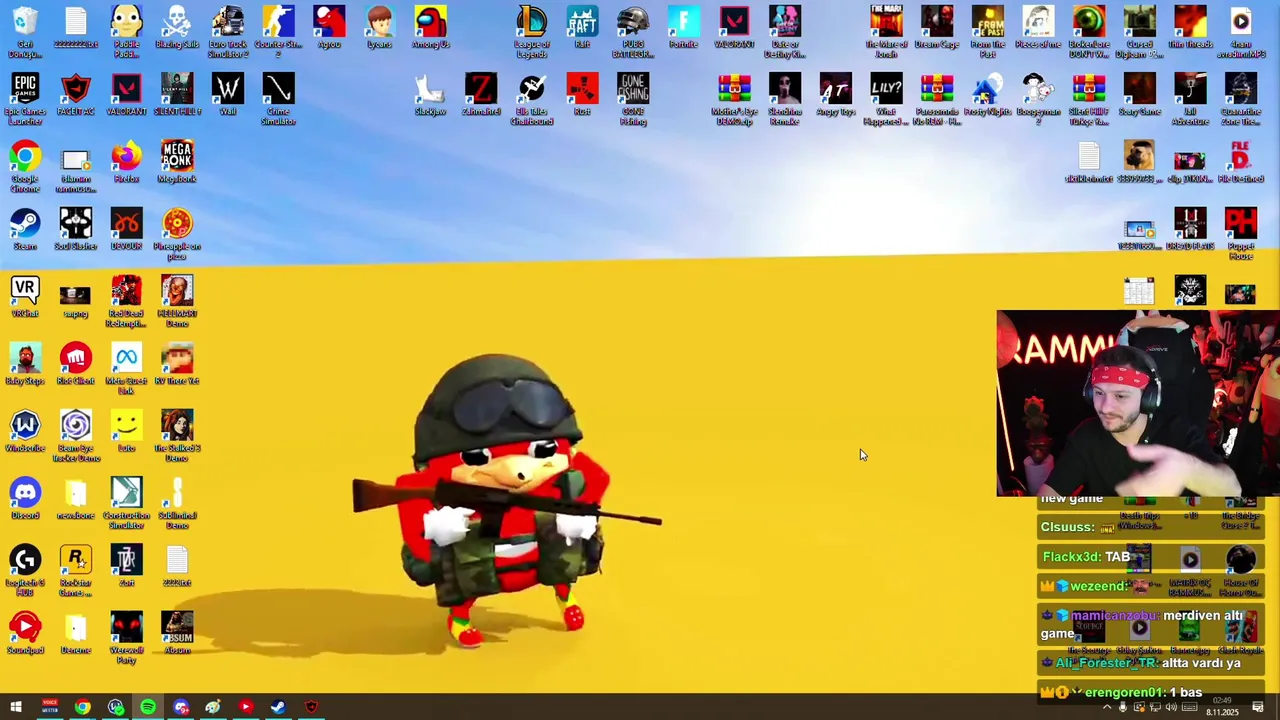Open Meta Quest Link shortcut
Viewport: 1280px width, 720px height.
[126, 368]
